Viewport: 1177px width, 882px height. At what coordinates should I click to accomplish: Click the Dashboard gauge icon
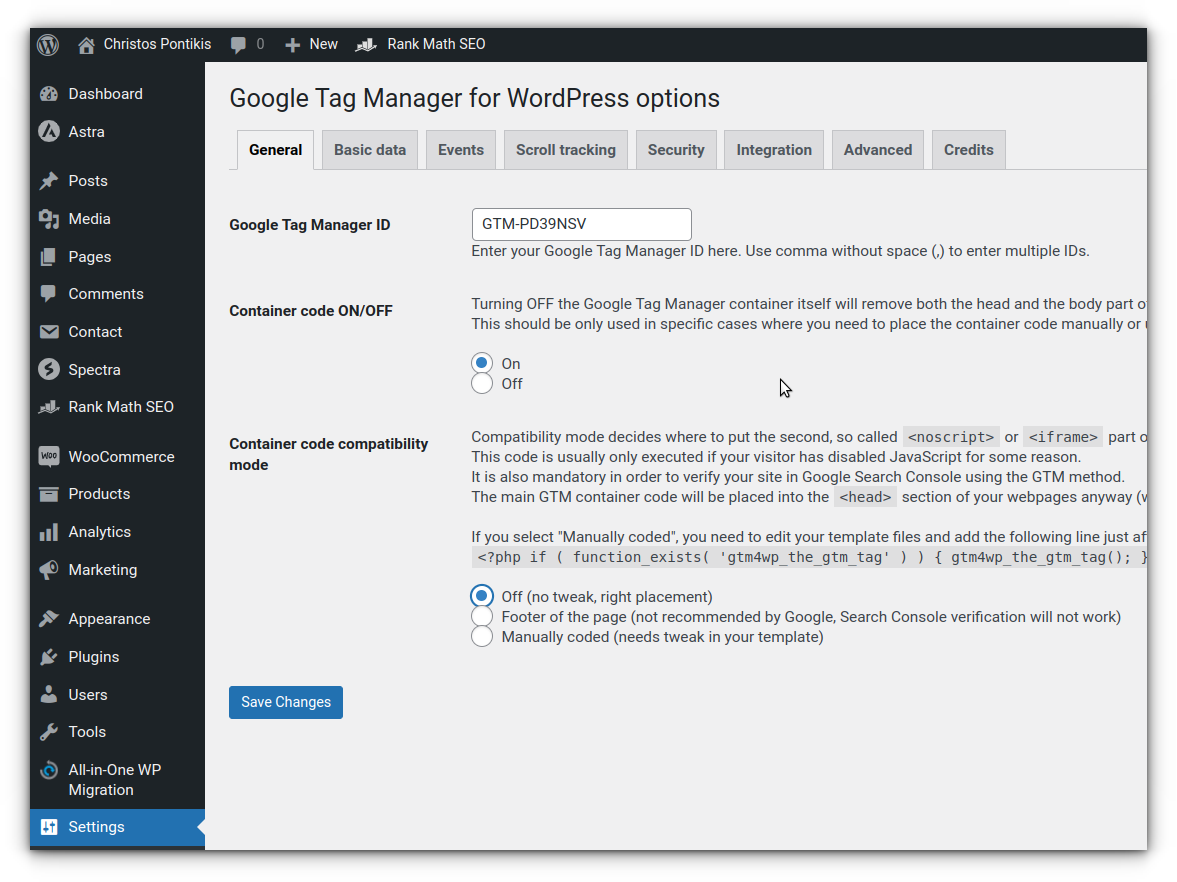tap(49, 94)
